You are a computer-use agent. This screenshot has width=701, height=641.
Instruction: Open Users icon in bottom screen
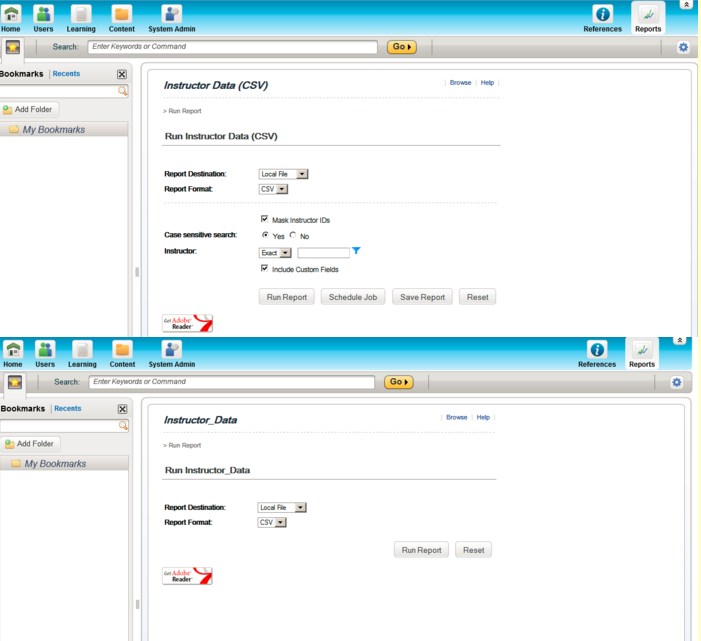pos(45,350)
